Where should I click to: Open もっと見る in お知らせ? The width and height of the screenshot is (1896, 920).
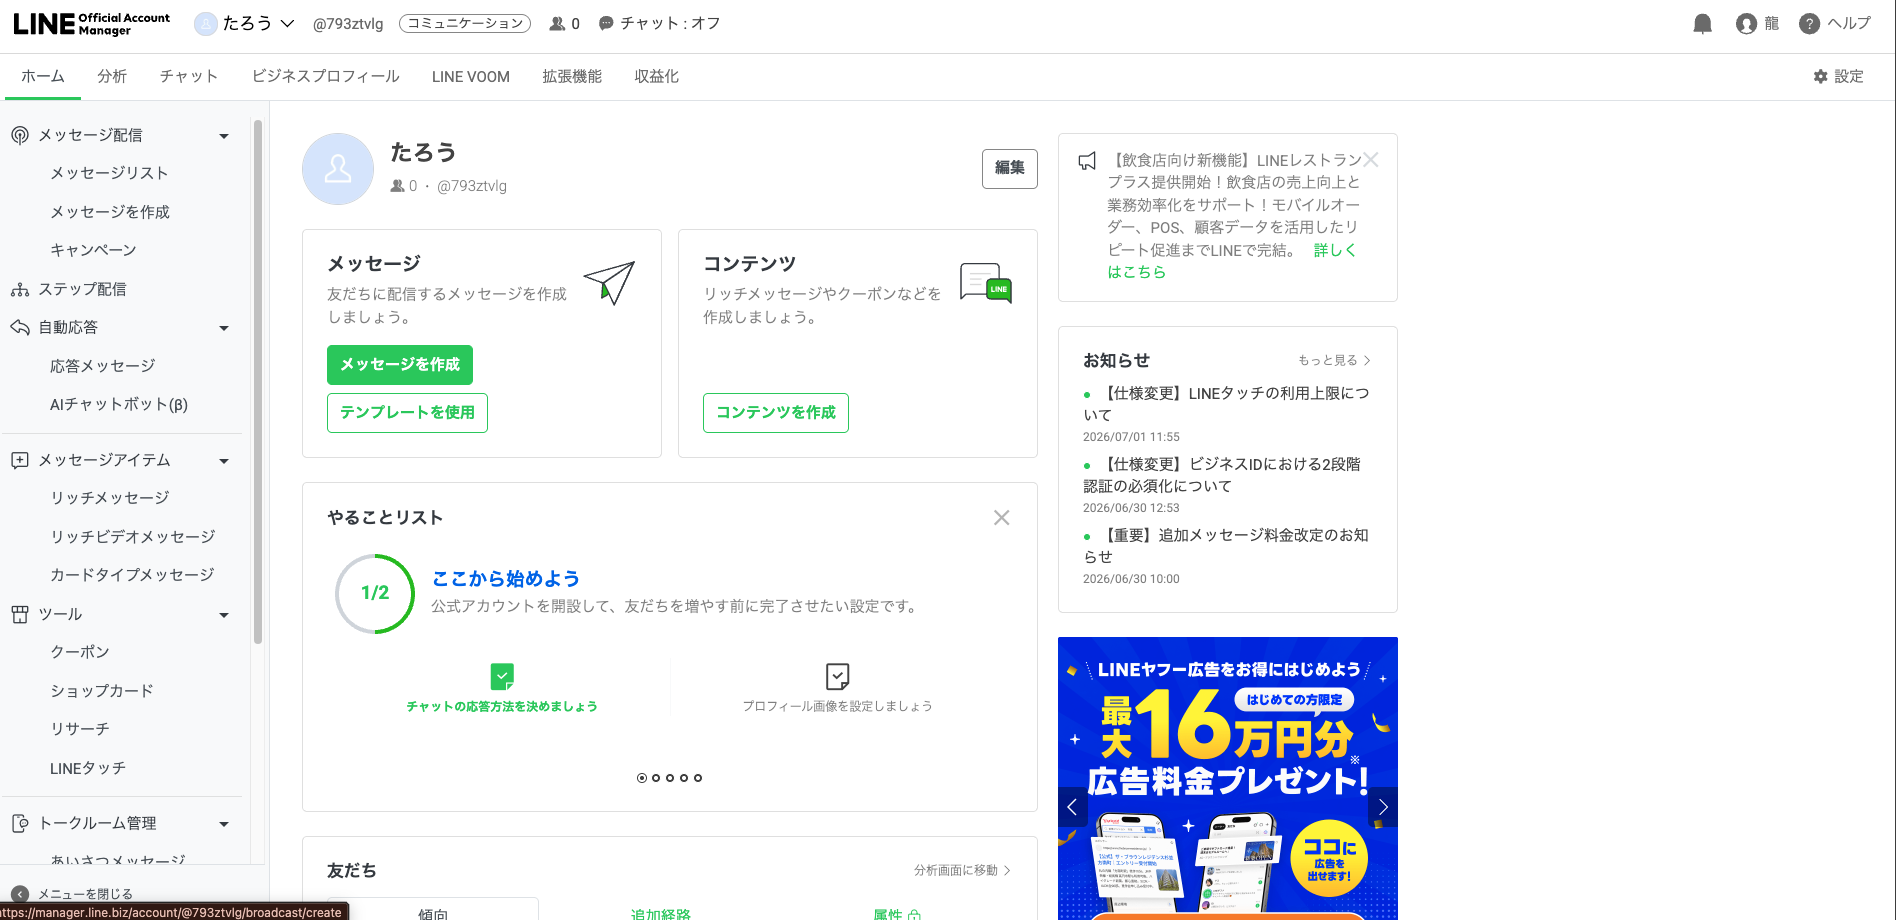point(1334,361)
